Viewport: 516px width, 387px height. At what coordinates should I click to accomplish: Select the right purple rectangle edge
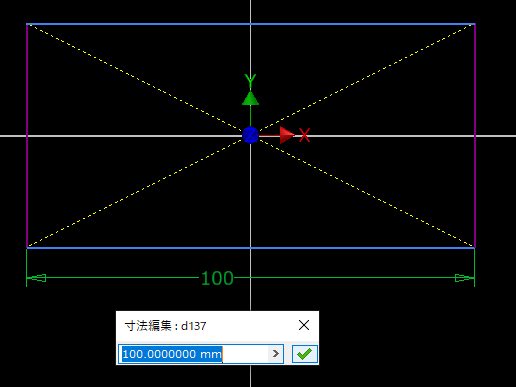(475, 136)
